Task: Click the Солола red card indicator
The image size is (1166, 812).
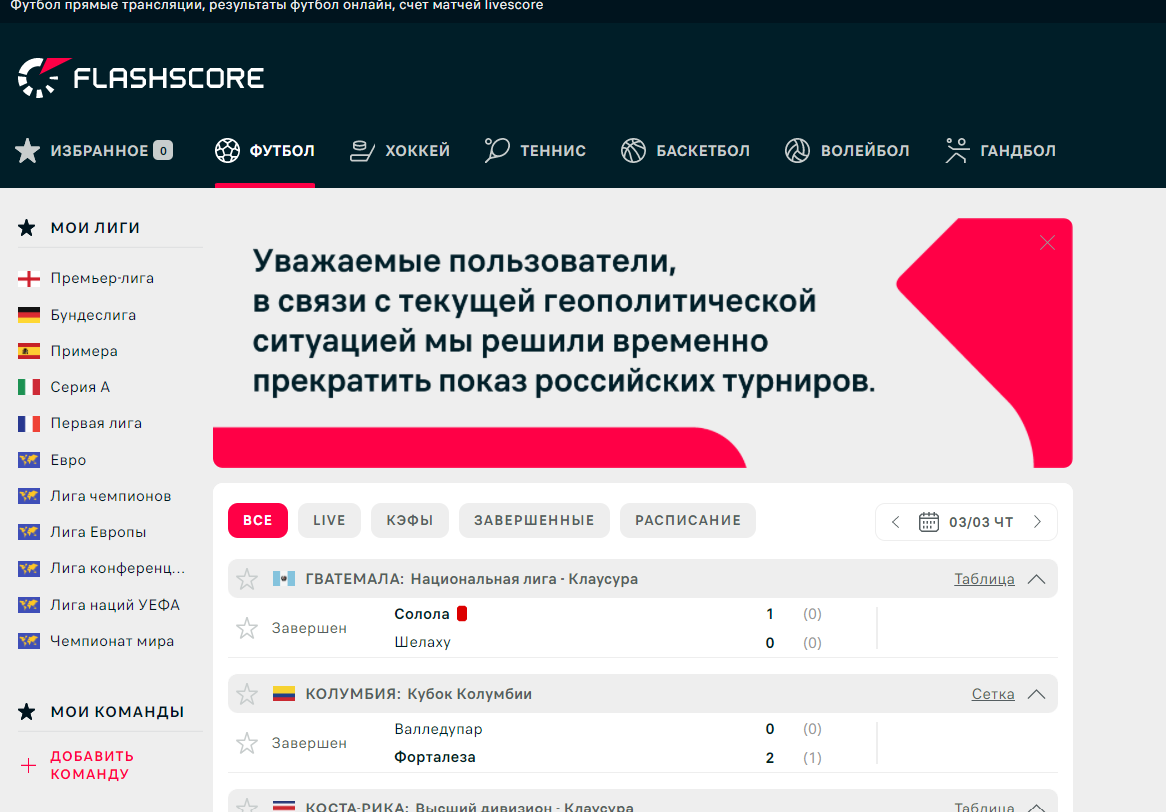Action: pos(462,613)
